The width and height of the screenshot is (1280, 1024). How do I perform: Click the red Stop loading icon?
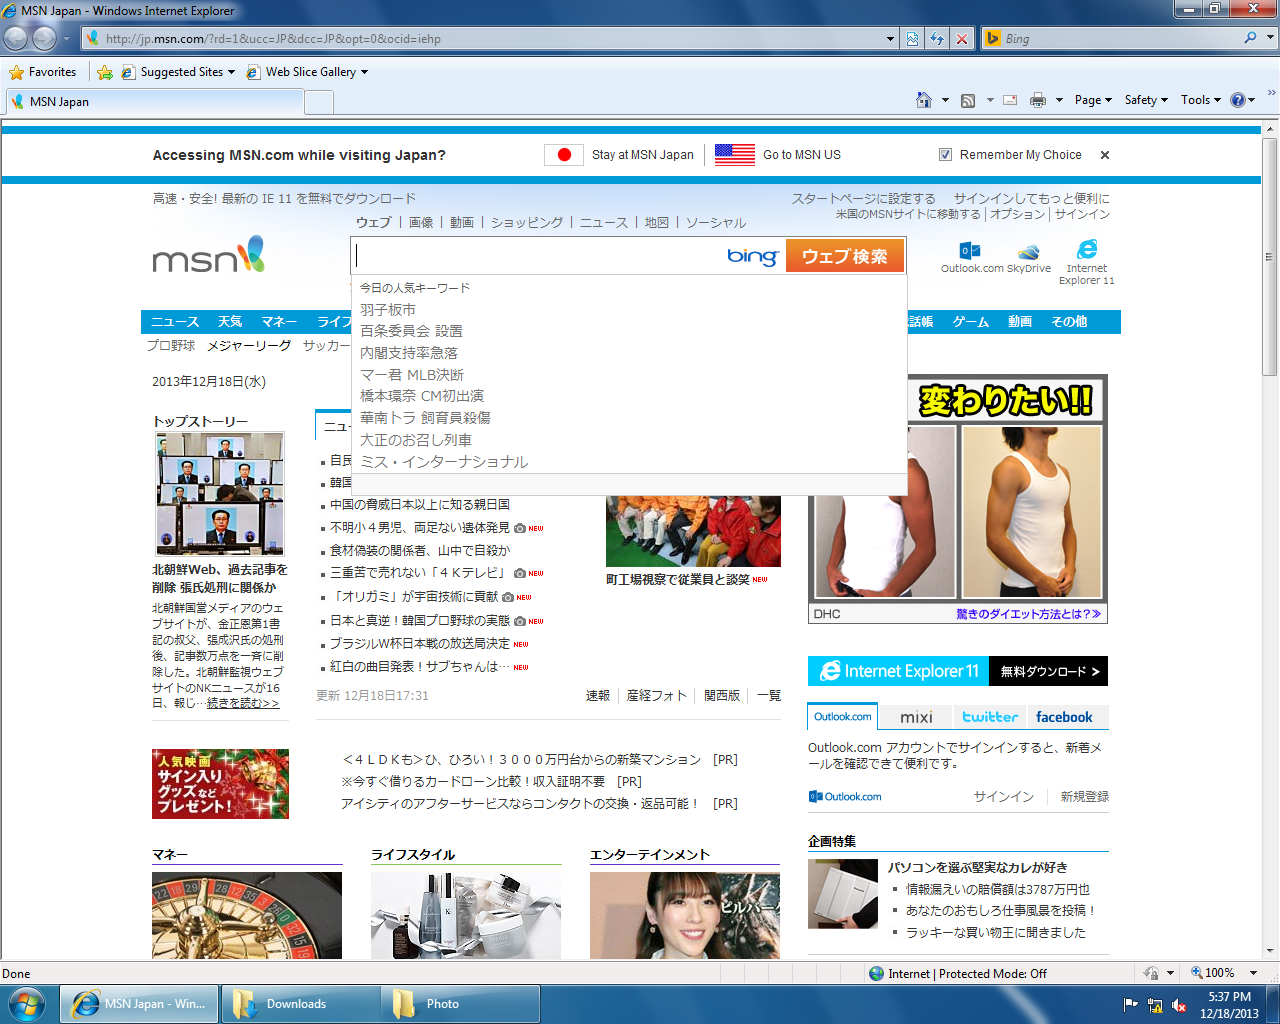pyautogui.click(x=962, y=38)
